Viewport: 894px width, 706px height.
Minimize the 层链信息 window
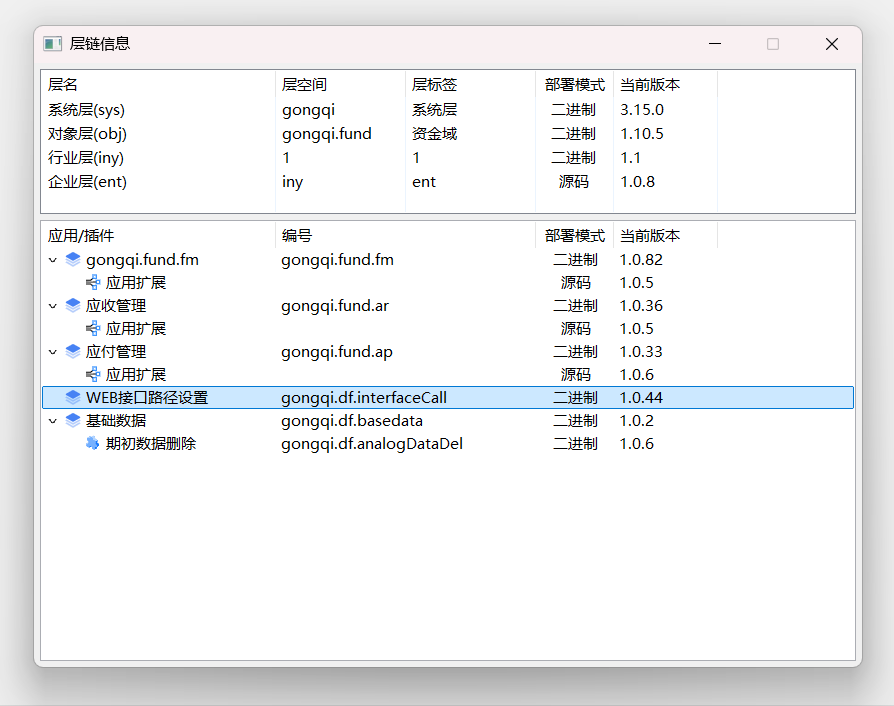[715, 44]
